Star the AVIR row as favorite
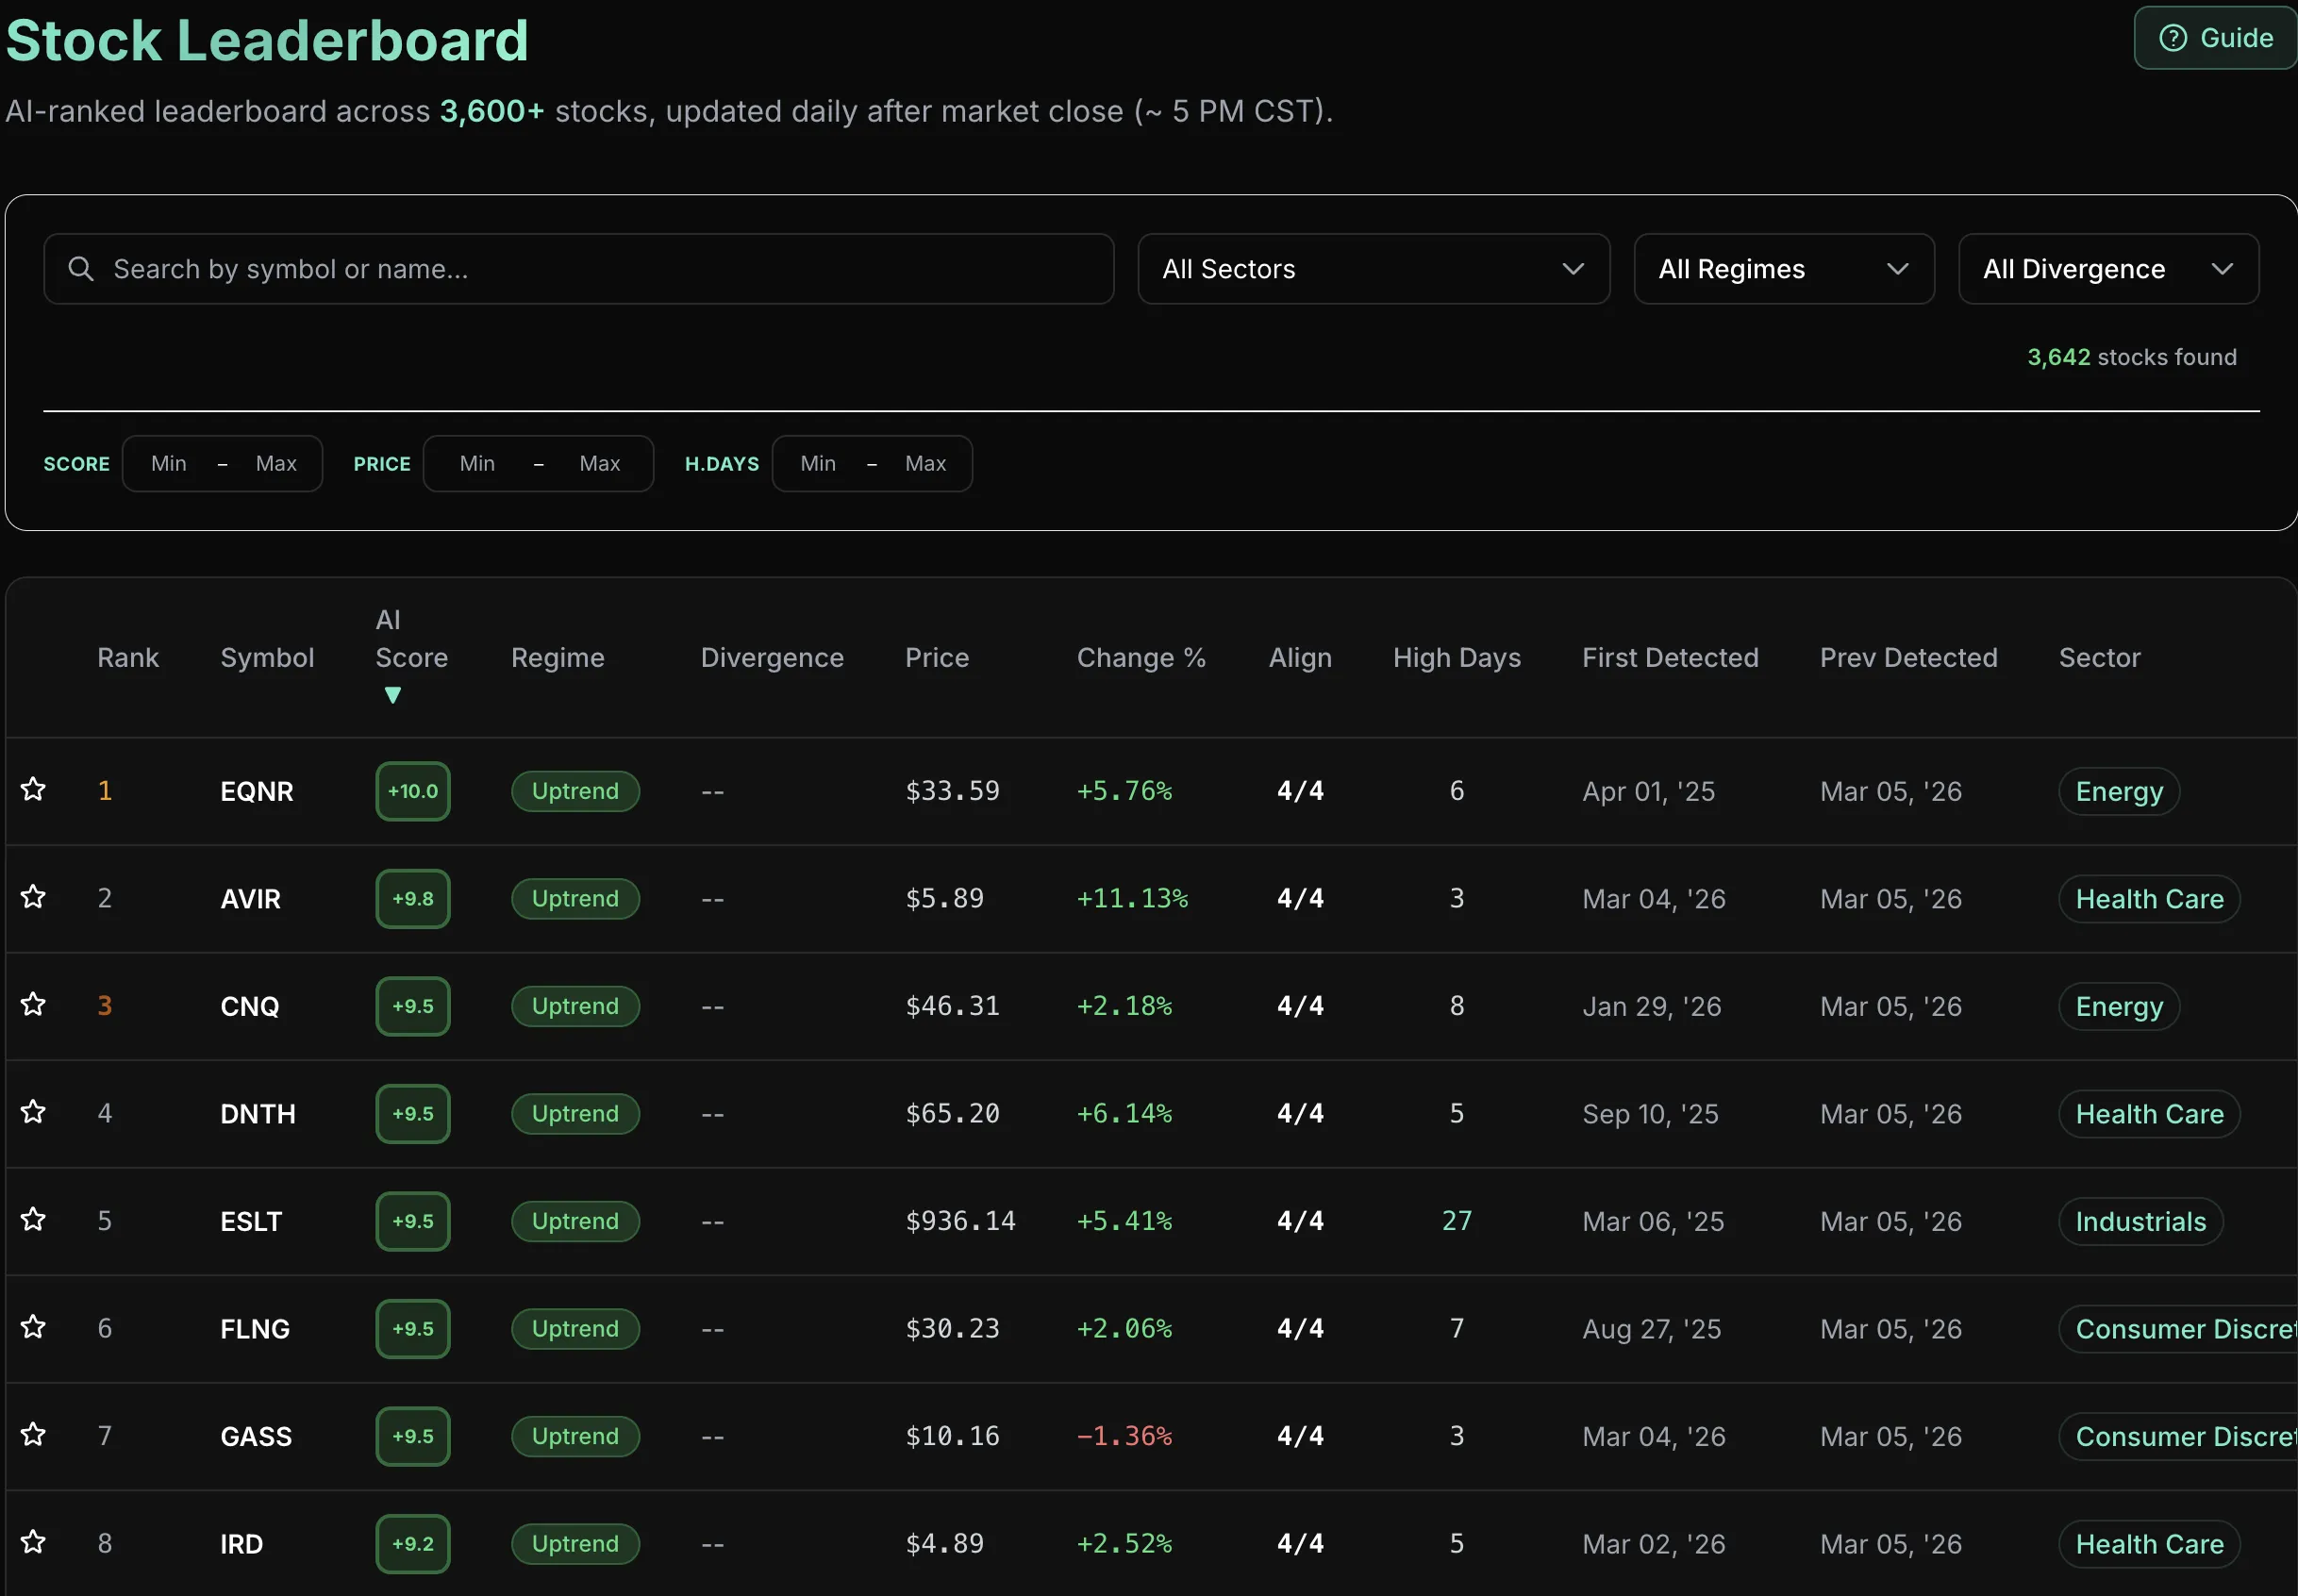Image resolution: width=2298 pixels, height=1596 pixels. coord(33,897)
